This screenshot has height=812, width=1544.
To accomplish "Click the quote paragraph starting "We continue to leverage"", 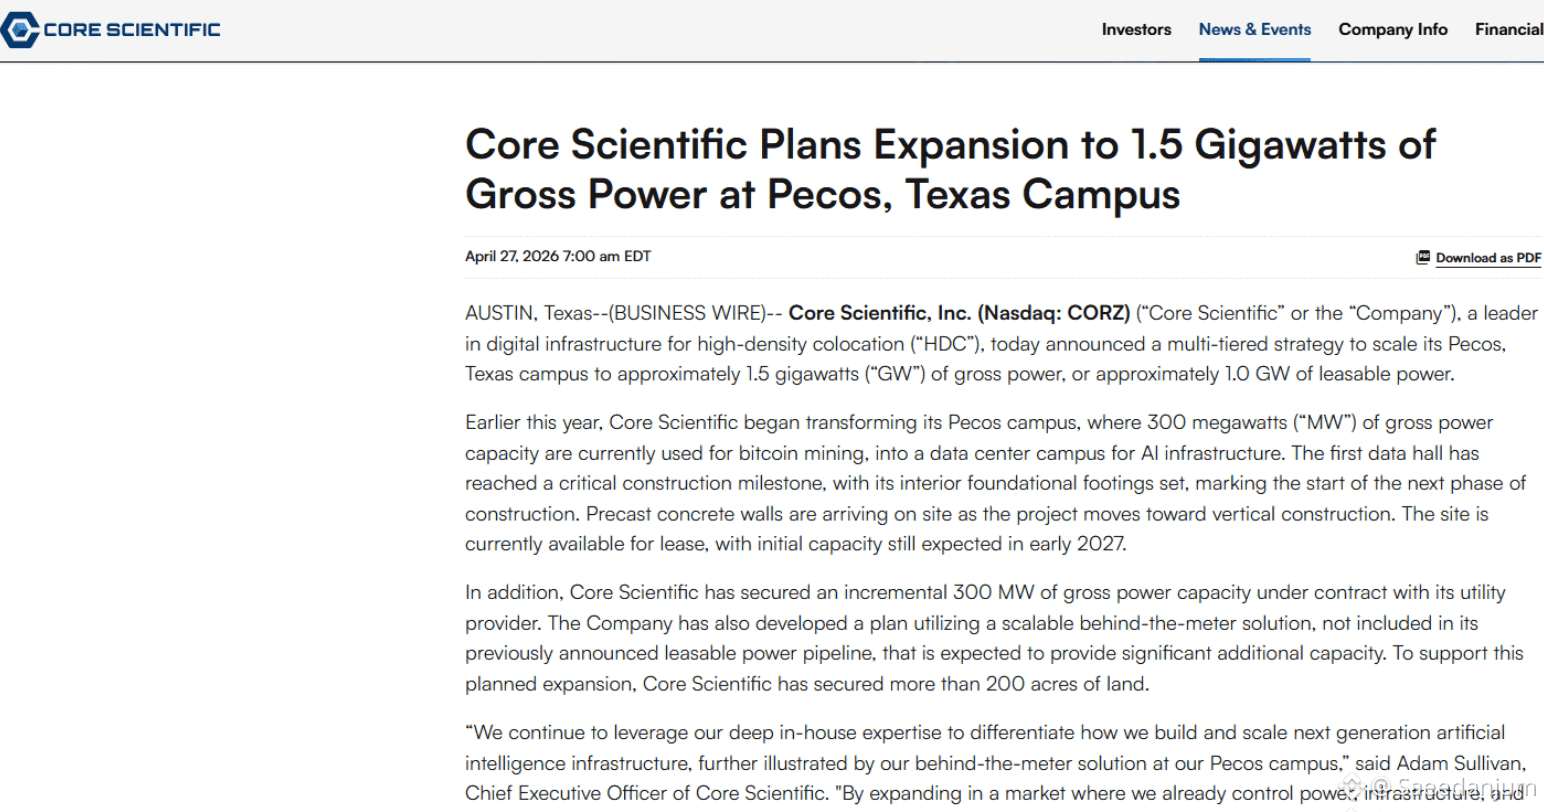I will [994, 762].
